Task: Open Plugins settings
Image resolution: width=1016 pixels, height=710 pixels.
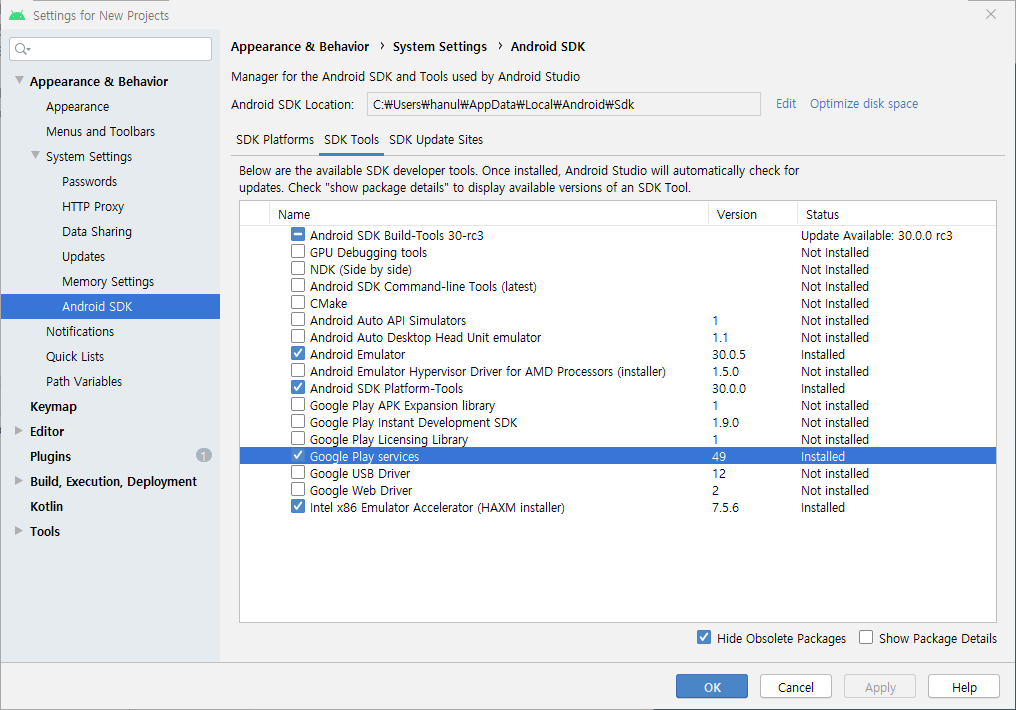Action: click(50, 456)
